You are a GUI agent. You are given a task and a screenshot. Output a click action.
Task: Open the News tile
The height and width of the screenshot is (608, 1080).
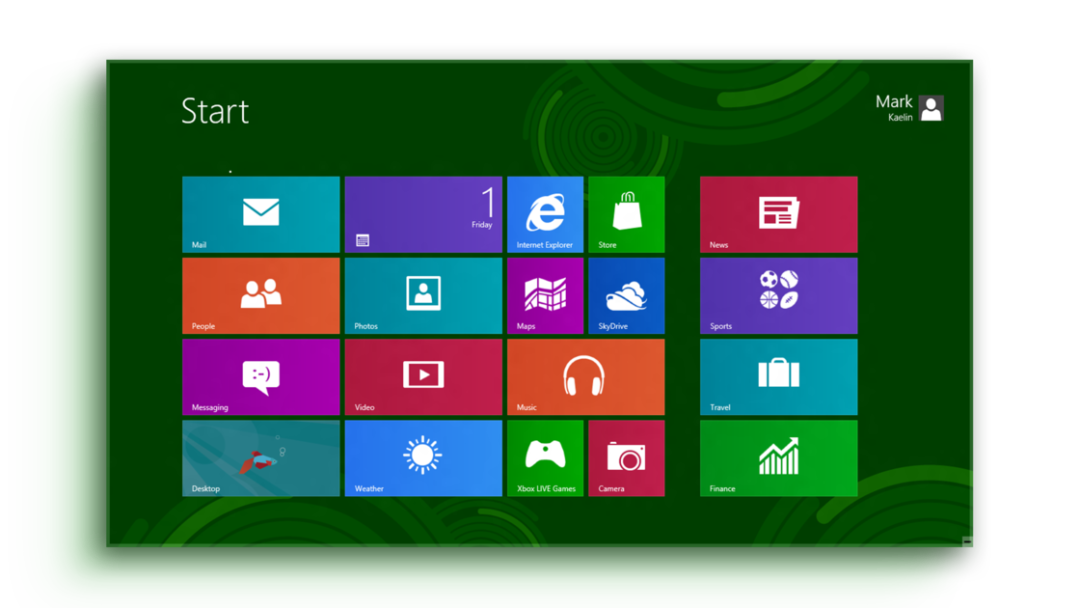coord(778,214)
